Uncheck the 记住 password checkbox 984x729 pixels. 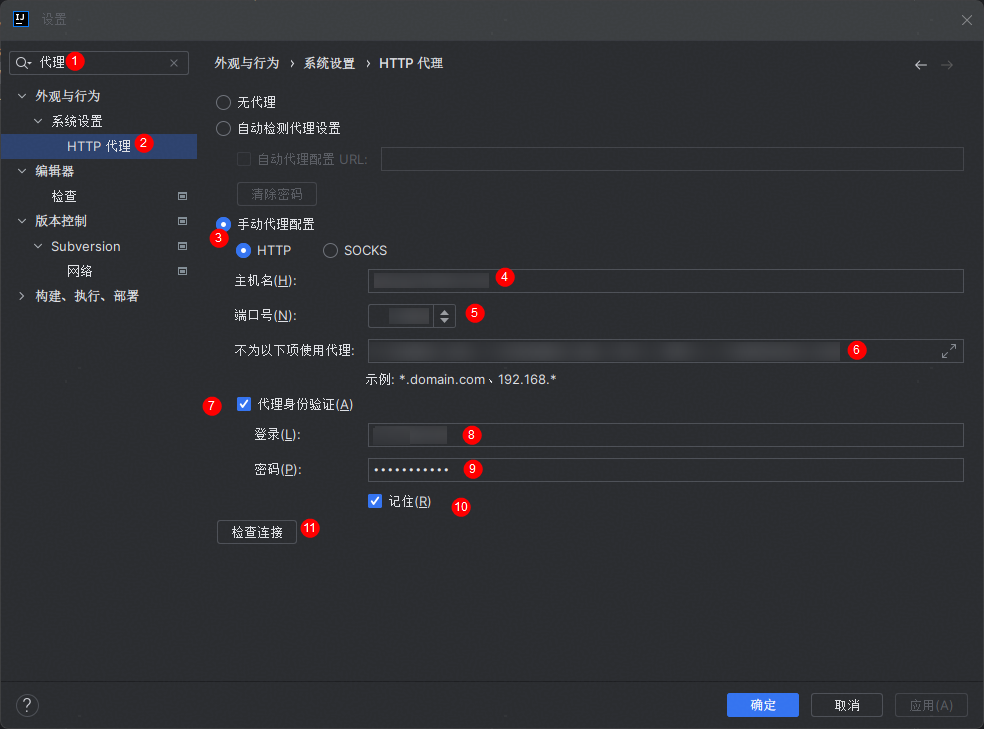pos(375,501)
